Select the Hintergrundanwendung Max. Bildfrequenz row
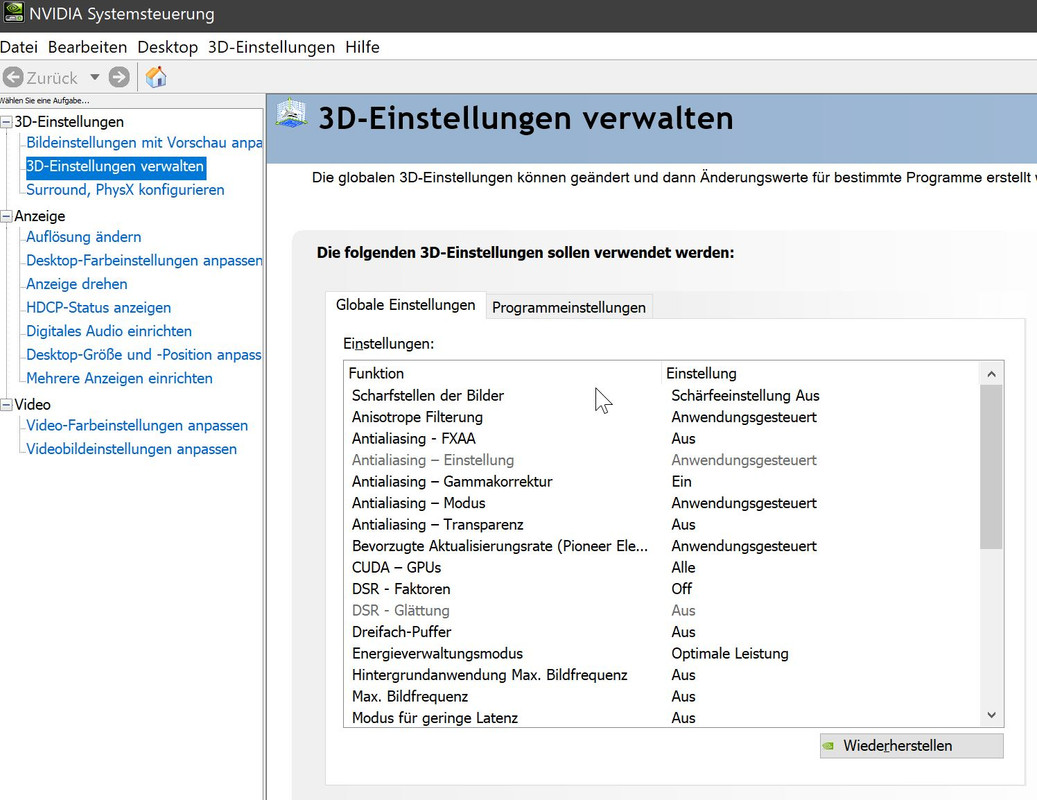This screenshot has width=1037, height=800. (x=661, y=675)
